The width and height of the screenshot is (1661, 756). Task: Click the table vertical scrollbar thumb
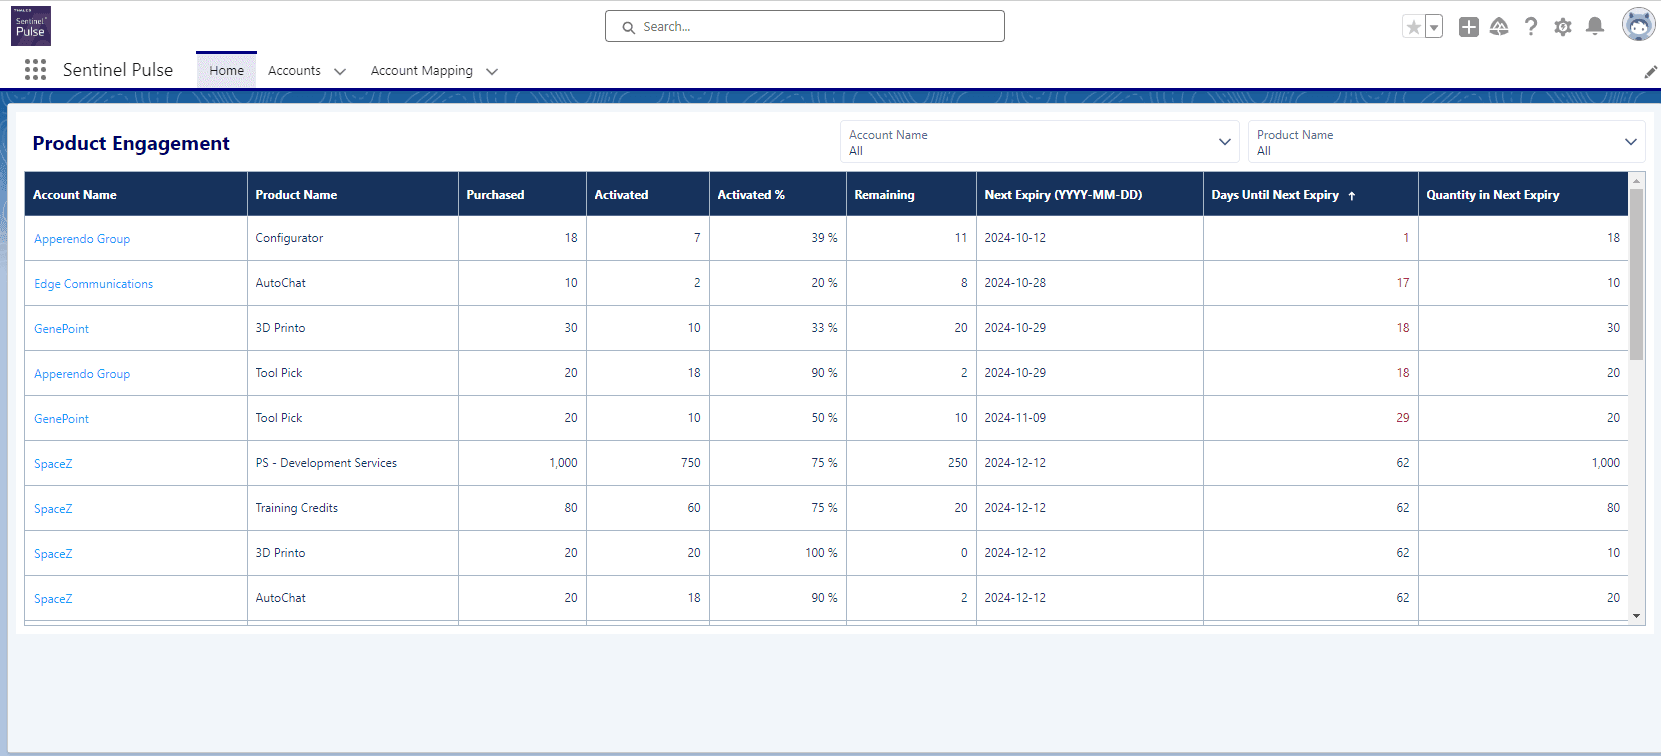1637,274
